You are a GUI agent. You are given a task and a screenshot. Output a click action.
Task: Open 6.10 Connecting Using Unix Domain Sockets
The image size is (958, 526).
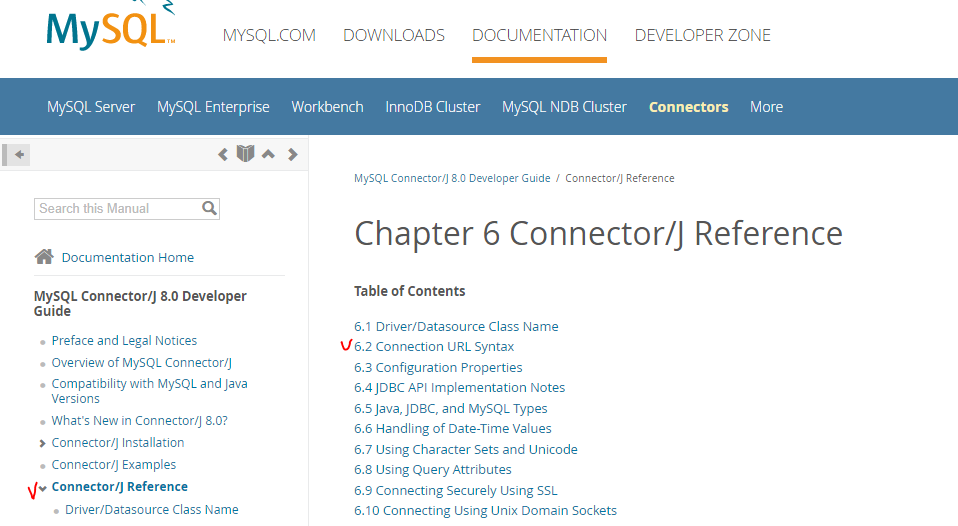(486, 510)
